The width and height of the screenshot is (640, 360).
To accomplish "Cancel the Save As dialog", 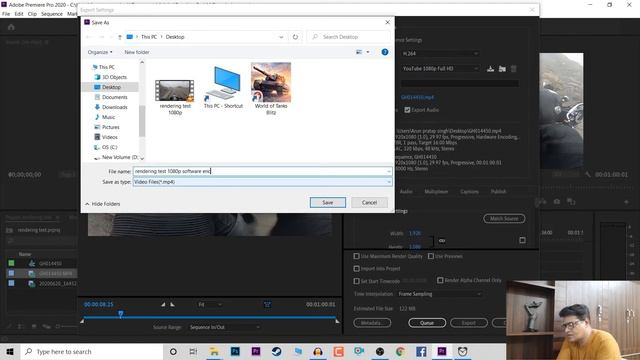I will (x=369, y=202).
